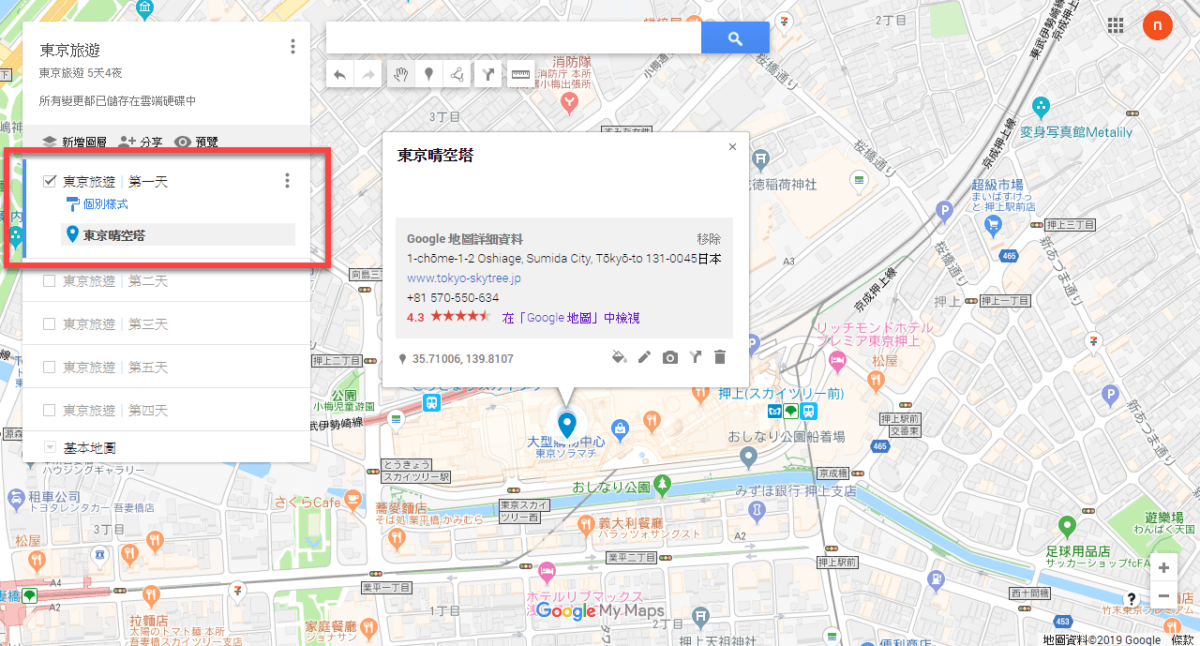Open the orange account avatar
The width and height of the screenshot is (1200, 646).
click(1157, 24)
